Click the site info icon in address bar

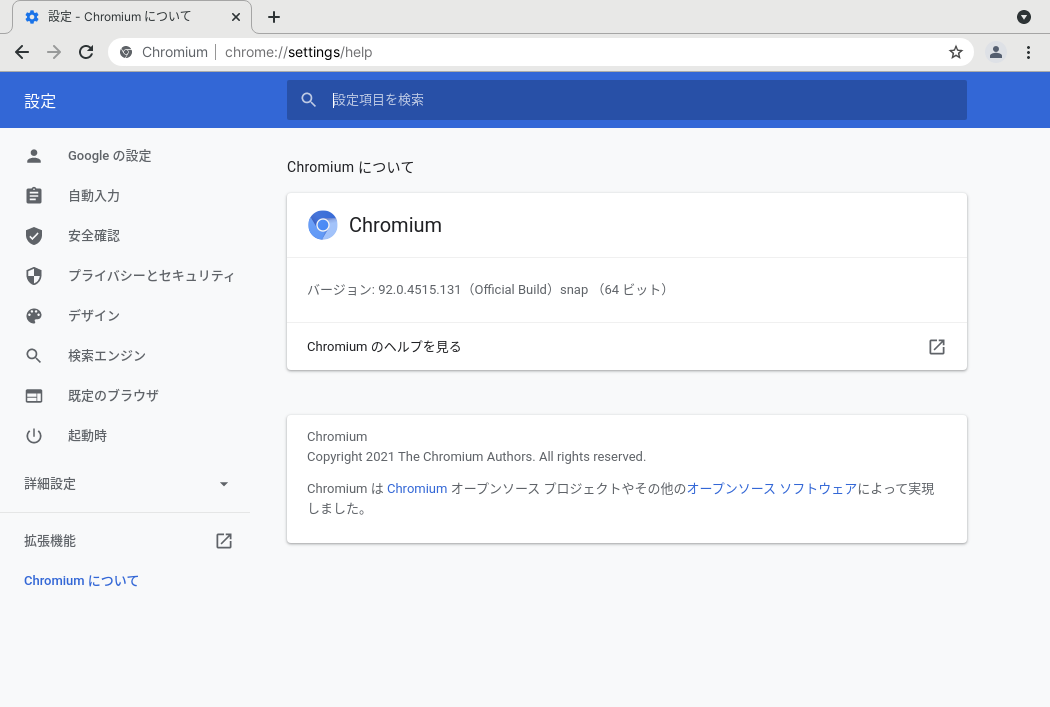tap(126, 52)
